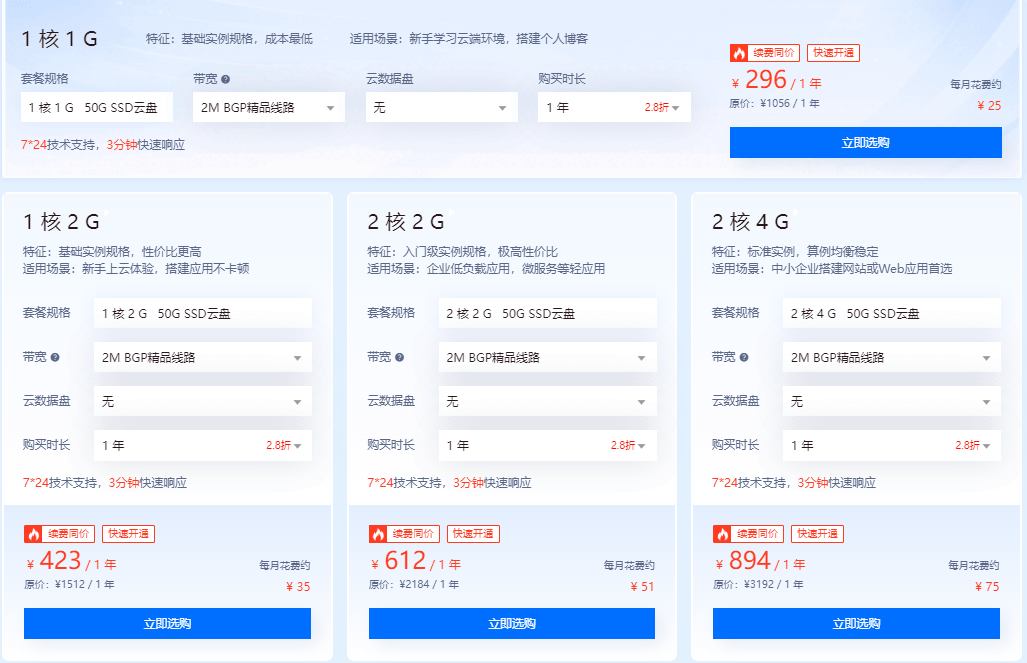The width and height of the screenshot is (1027, 663).
Task: Click 立即选购 for the 2核2G plan
Action: [509, 623]
